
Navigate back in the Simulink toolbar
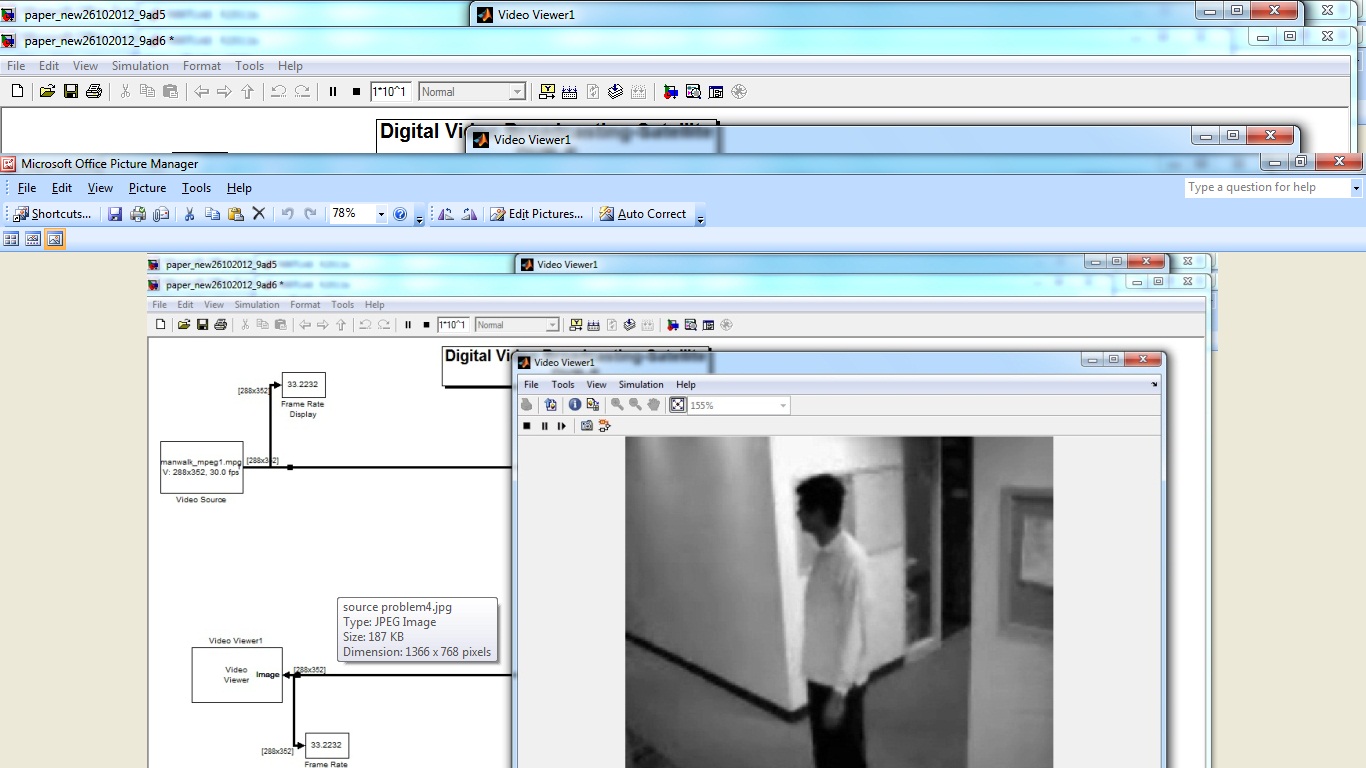(x=201, y=92)
